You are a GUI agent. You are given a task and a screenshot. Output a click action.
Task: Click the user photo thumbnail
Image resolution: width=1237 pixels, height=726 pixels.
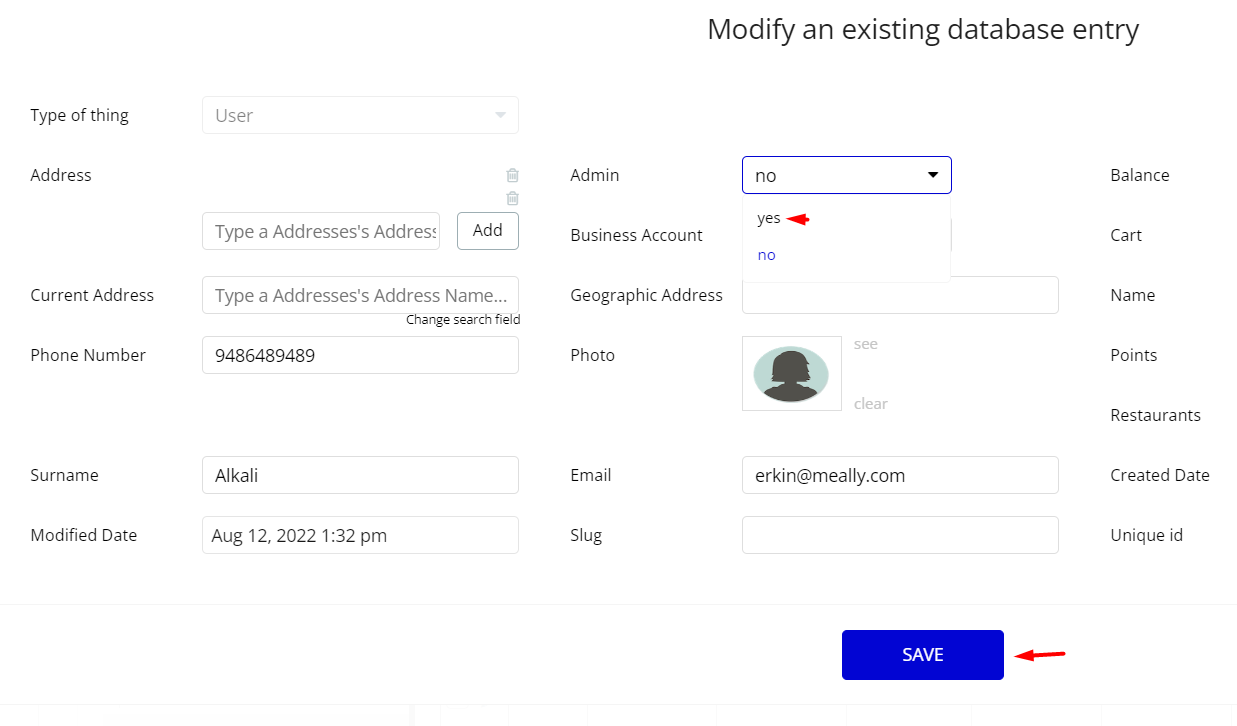(792, 373)
